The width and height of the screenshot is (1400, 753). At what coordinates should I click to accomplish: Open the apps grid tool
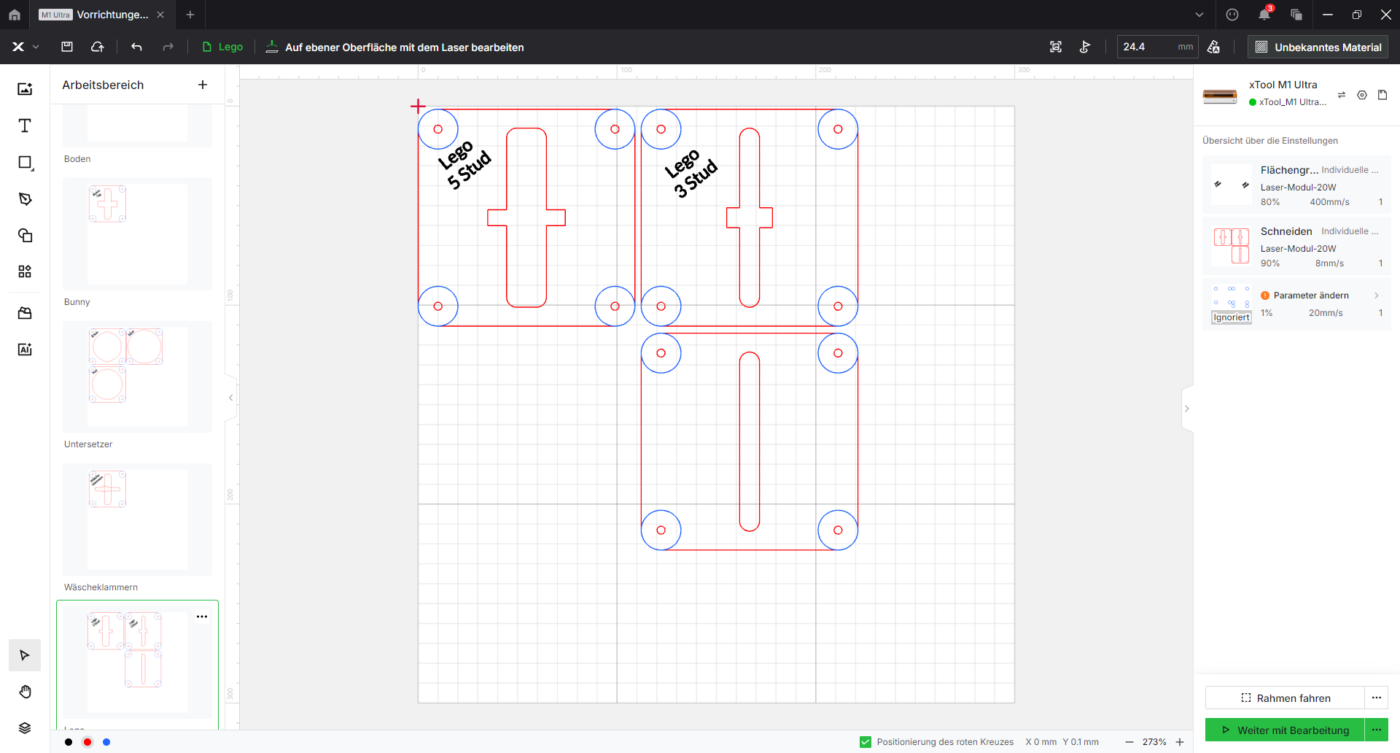click(25, 271)
